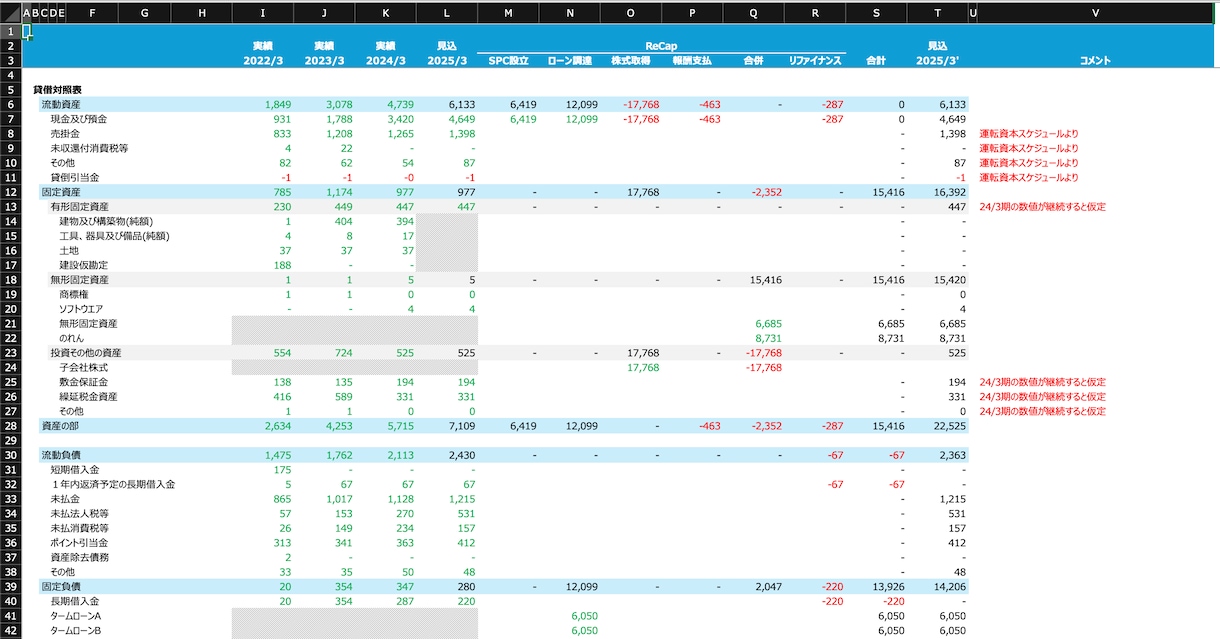Click the 6,685 value in column Q

point(768,324)
